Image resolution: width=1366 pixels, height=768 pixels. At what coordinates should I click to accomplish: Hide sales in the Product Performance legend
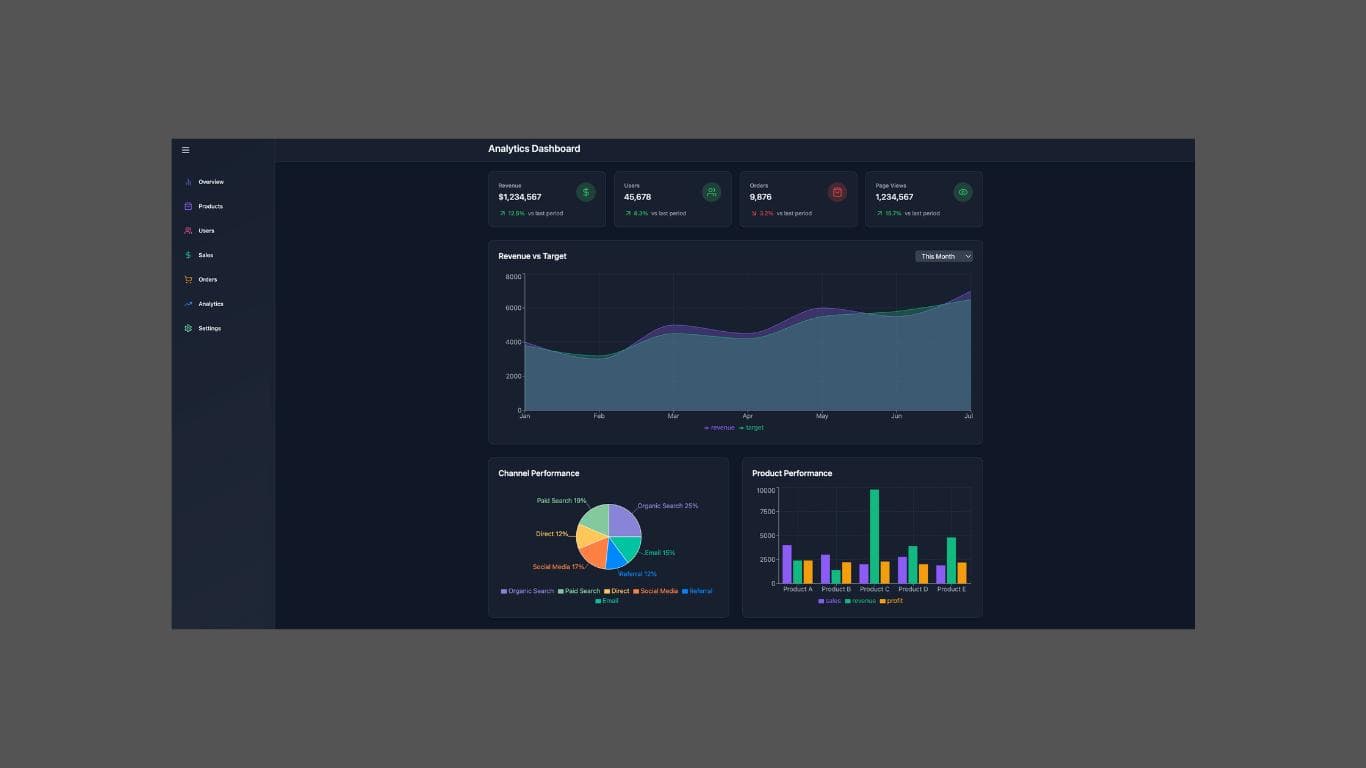click(829, 600)
